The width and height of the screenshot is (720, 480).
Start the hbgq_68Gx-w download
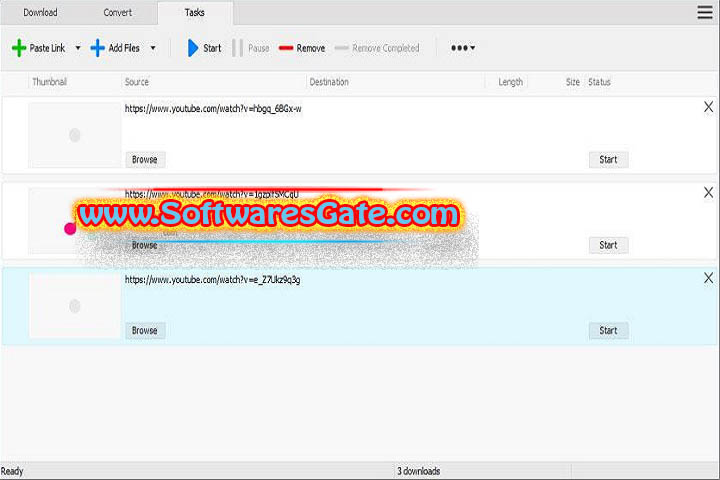pos(608,160)
